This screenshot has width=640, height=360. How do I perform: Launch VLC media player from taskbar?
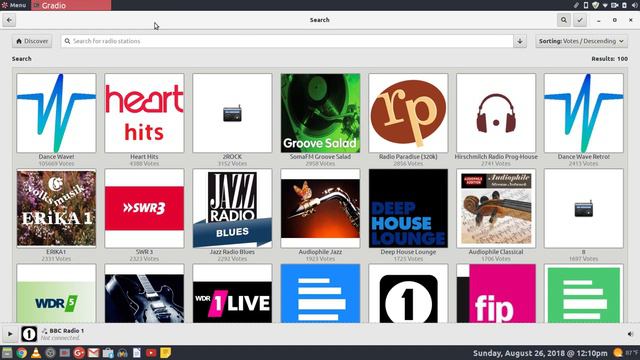[36, 353]
